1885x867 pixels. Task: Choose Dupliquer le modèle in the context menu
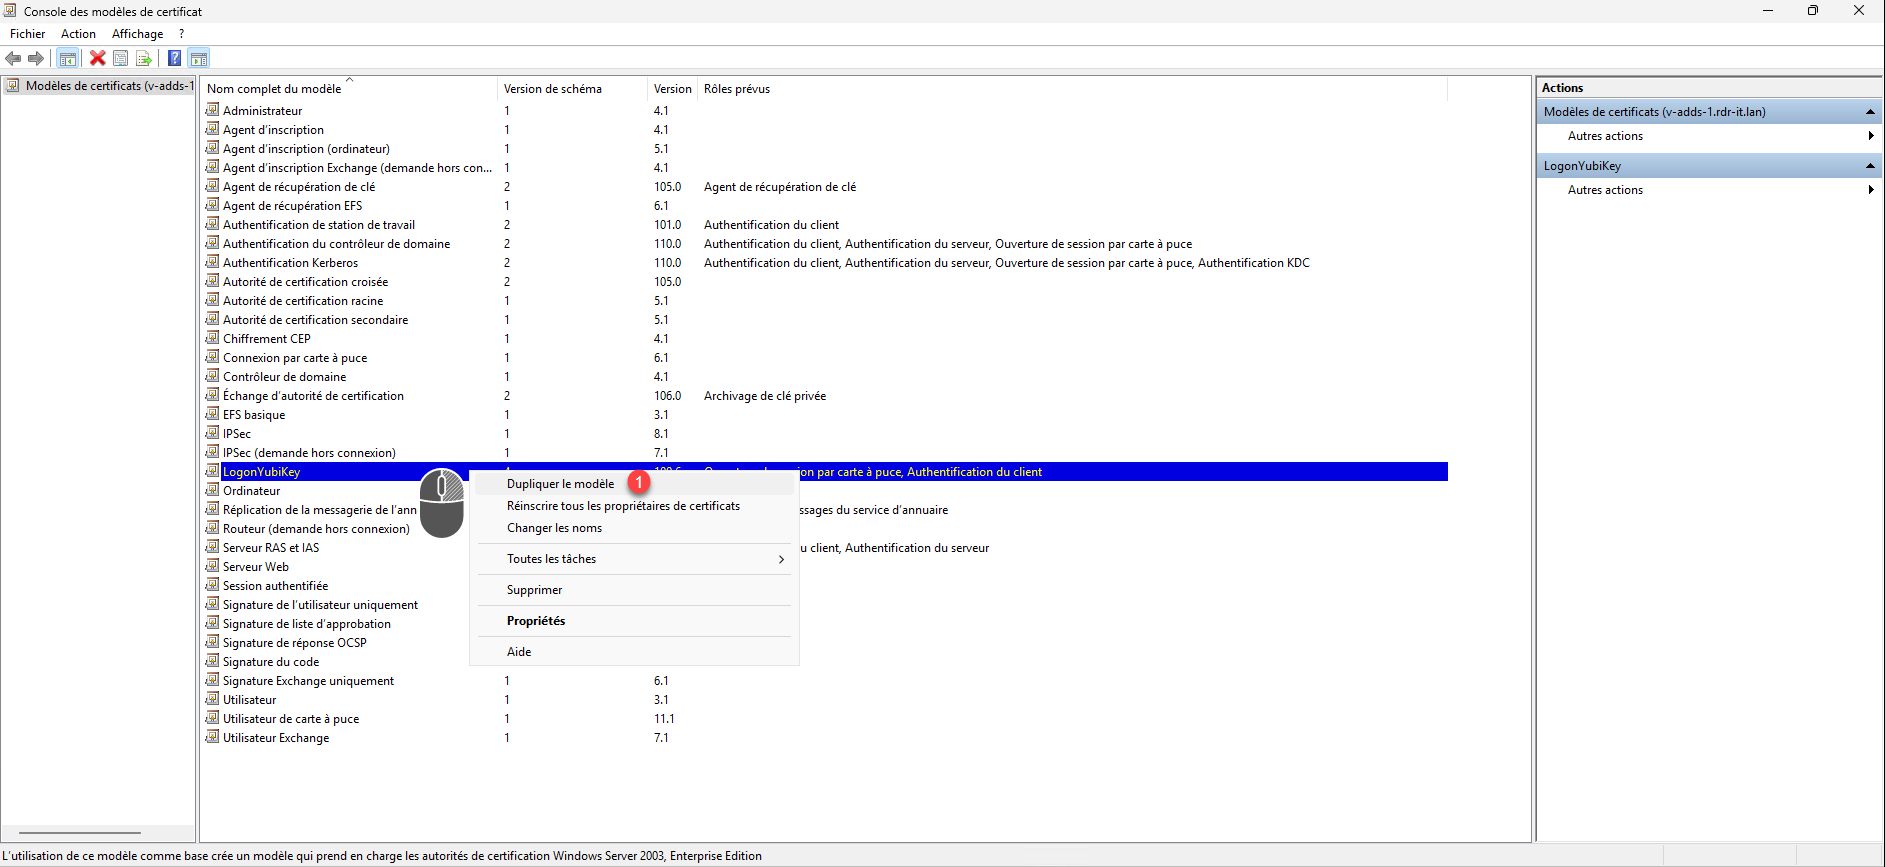point(560,484)
